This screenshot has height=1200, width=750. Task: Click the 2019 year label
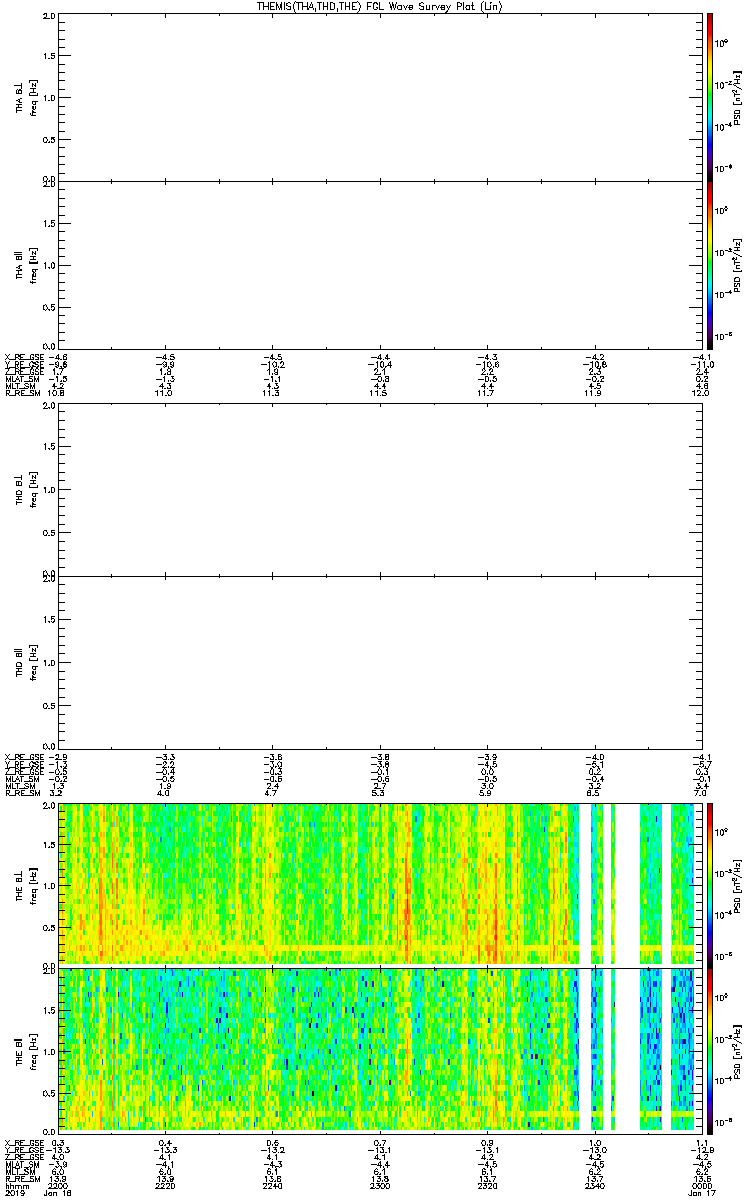click(14, 1193)
